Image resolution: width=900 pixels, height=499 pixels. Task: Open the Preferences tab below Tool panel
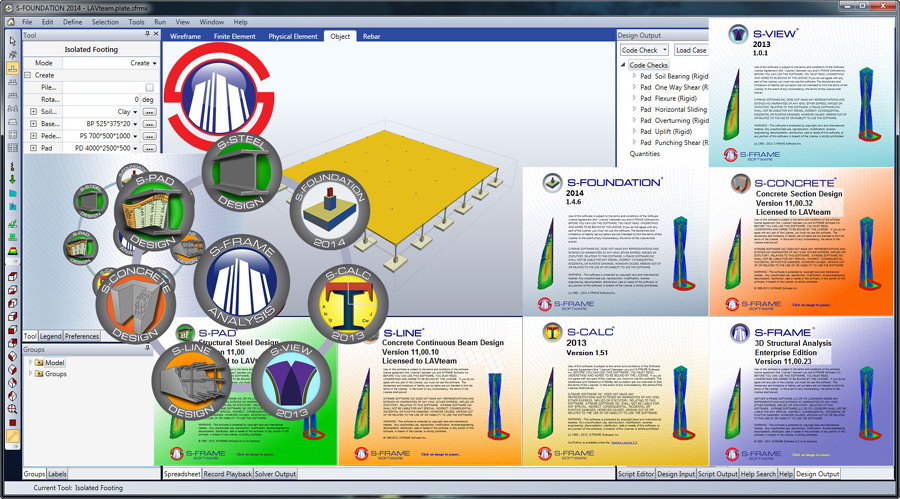click(x=82, y=336)
